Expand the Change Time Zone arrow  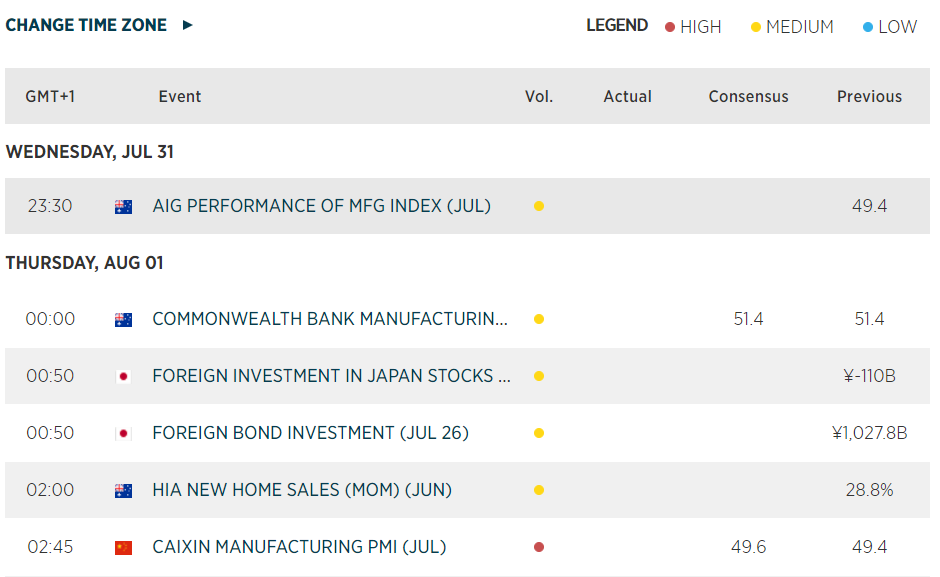(187, 25)
